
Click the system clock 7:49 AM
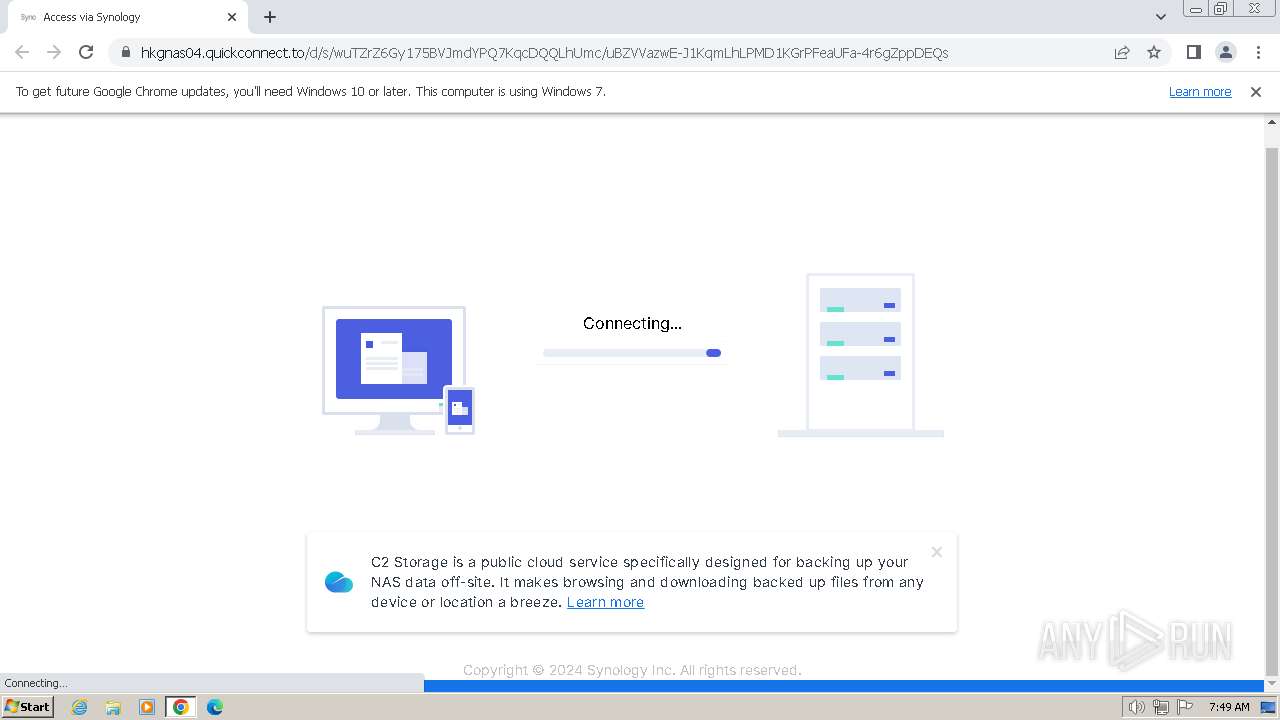click(x=1229, y=707)
